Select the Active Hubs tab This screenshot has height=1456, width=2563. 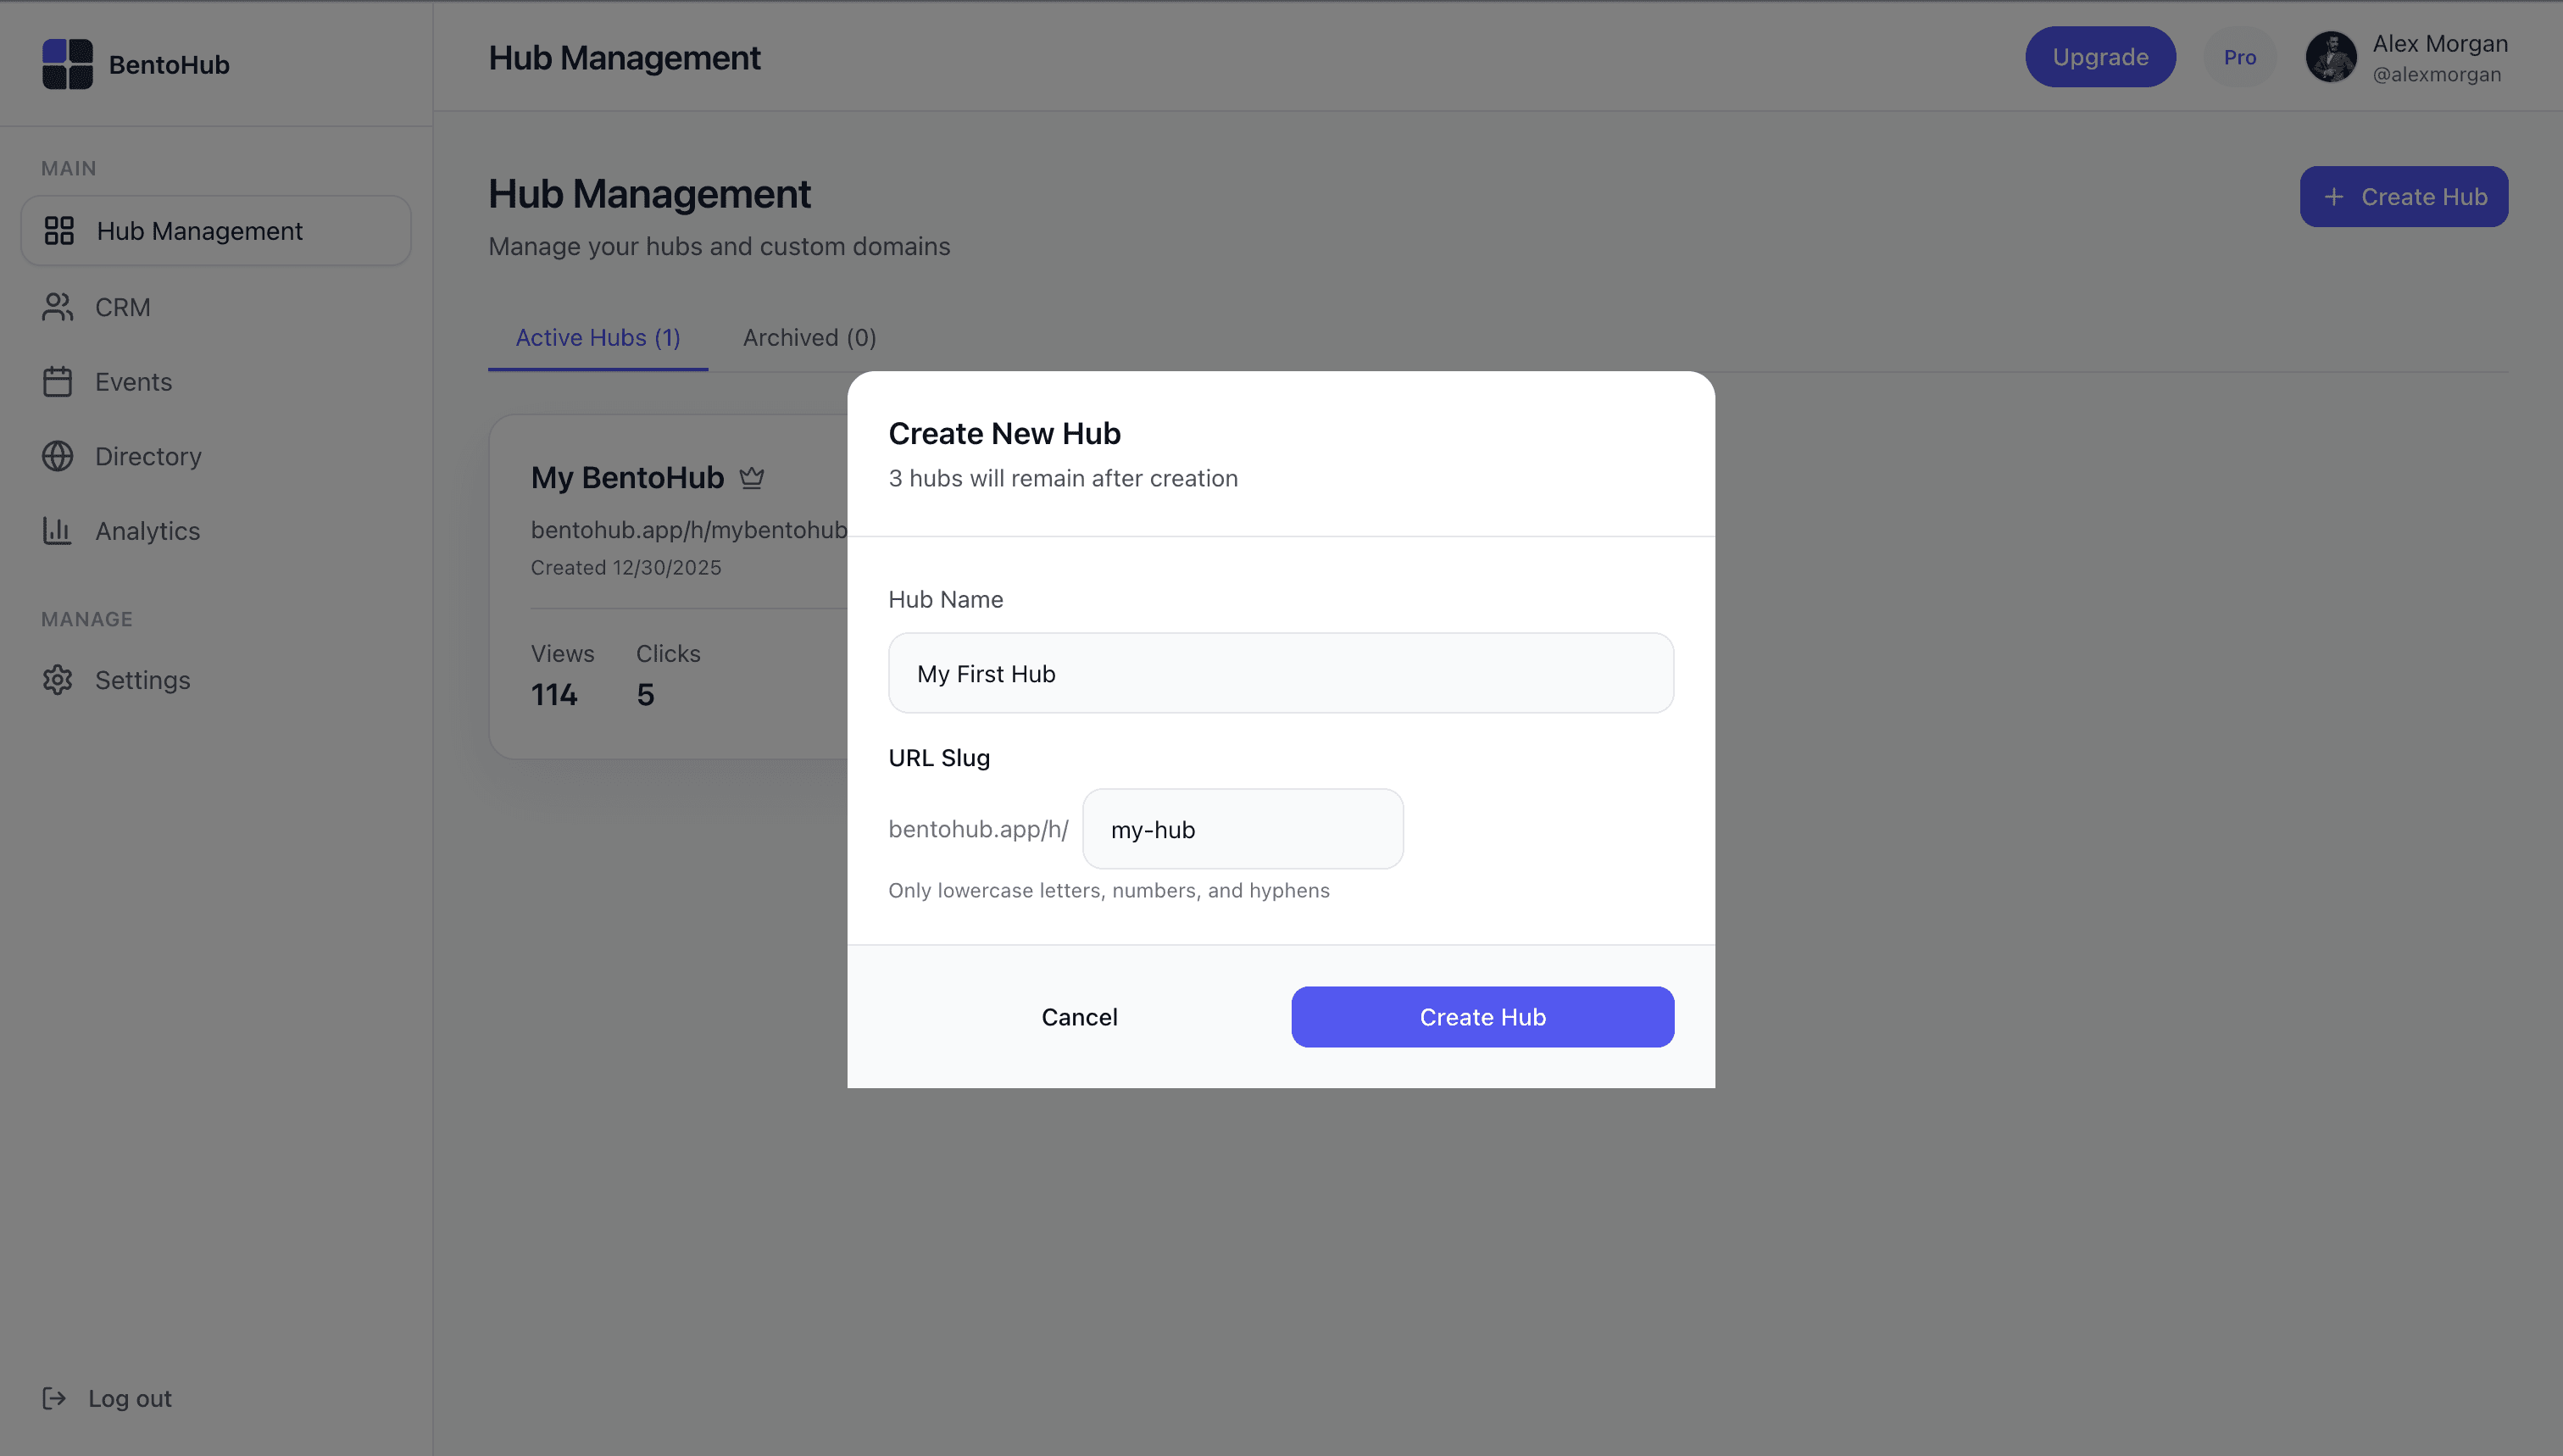(x=597, y=337)
